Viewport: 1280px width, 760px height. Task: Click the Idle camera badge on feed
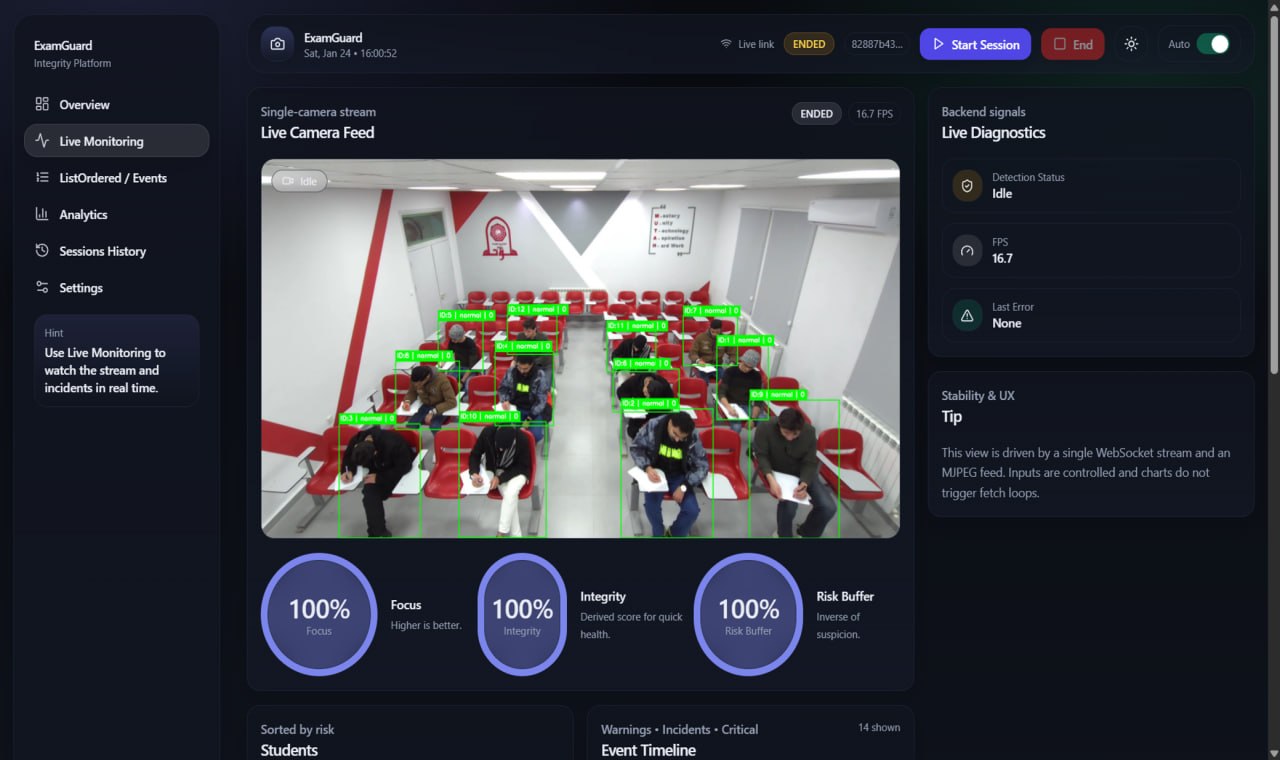tap(300, 181)
